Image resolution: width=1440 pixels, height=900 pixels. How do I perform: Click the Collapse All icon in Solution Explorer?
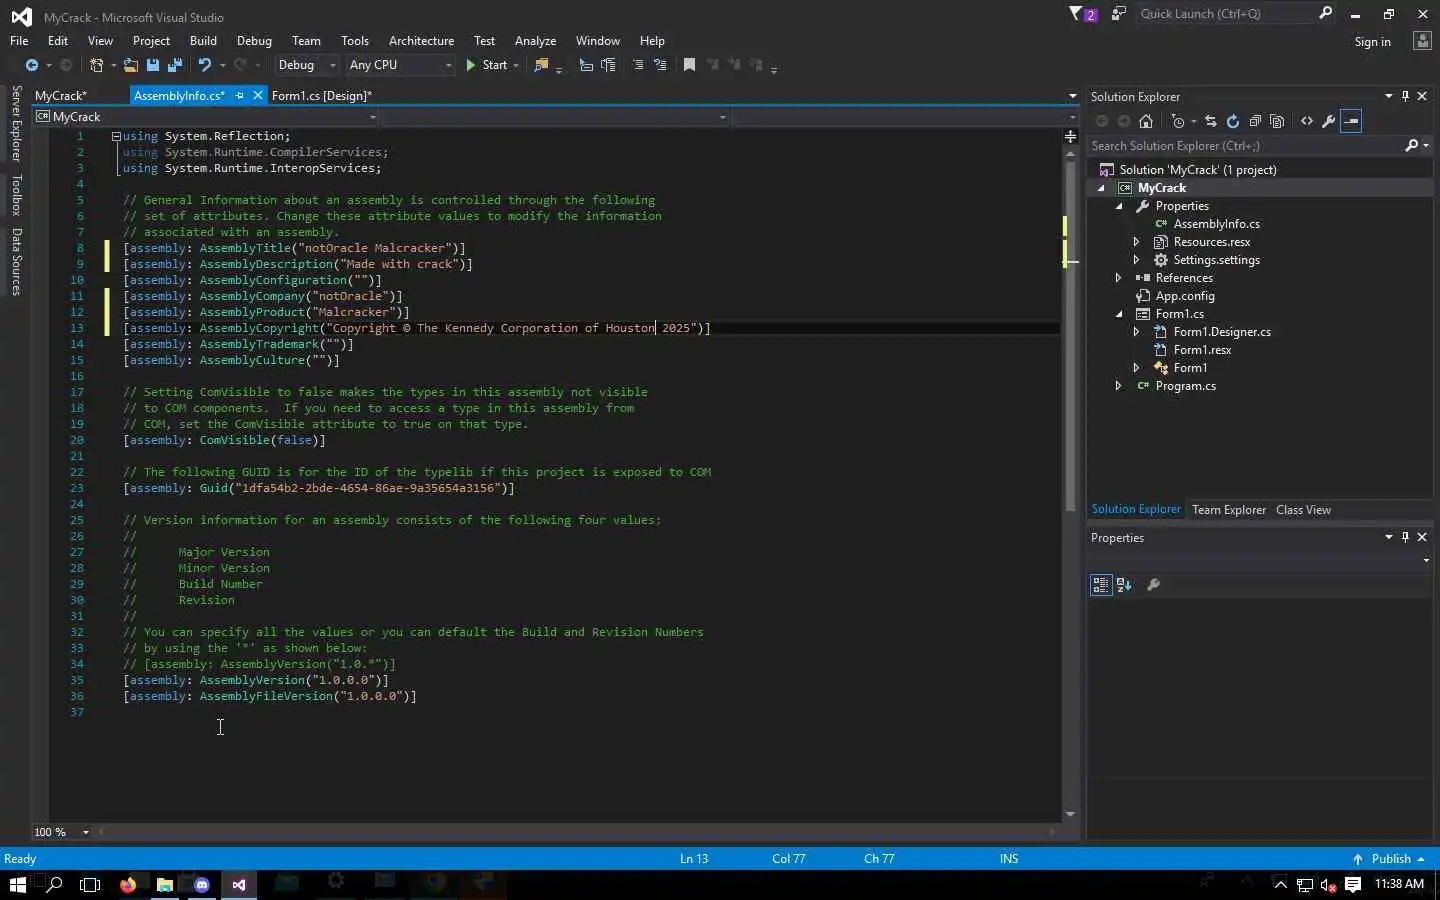click(x=1255, y=121)
